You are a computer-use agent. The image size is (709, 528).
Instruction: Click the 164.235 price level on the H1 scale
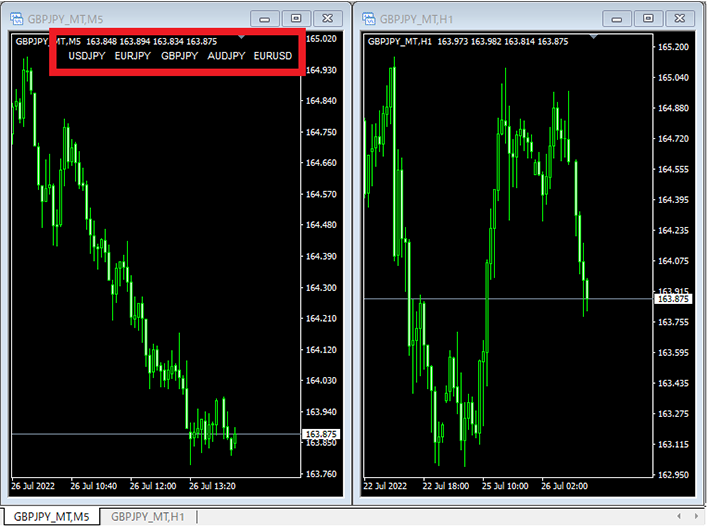(x=673, y=231)
